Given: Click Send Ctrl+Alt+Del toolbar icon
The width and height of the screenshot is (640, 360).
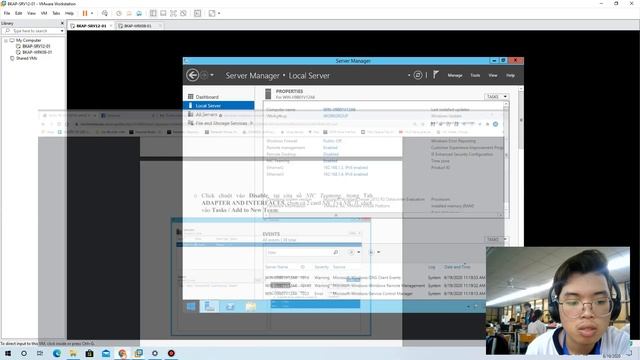Looking at the screenshot, I should point(104,13).
